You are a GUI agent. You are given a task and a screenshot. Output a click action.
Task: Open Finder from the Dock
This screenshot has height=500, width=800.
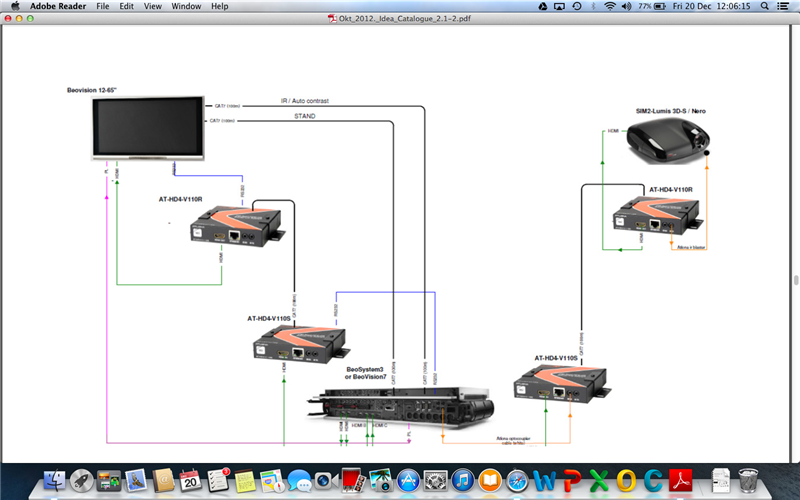(x=54, y=481)
